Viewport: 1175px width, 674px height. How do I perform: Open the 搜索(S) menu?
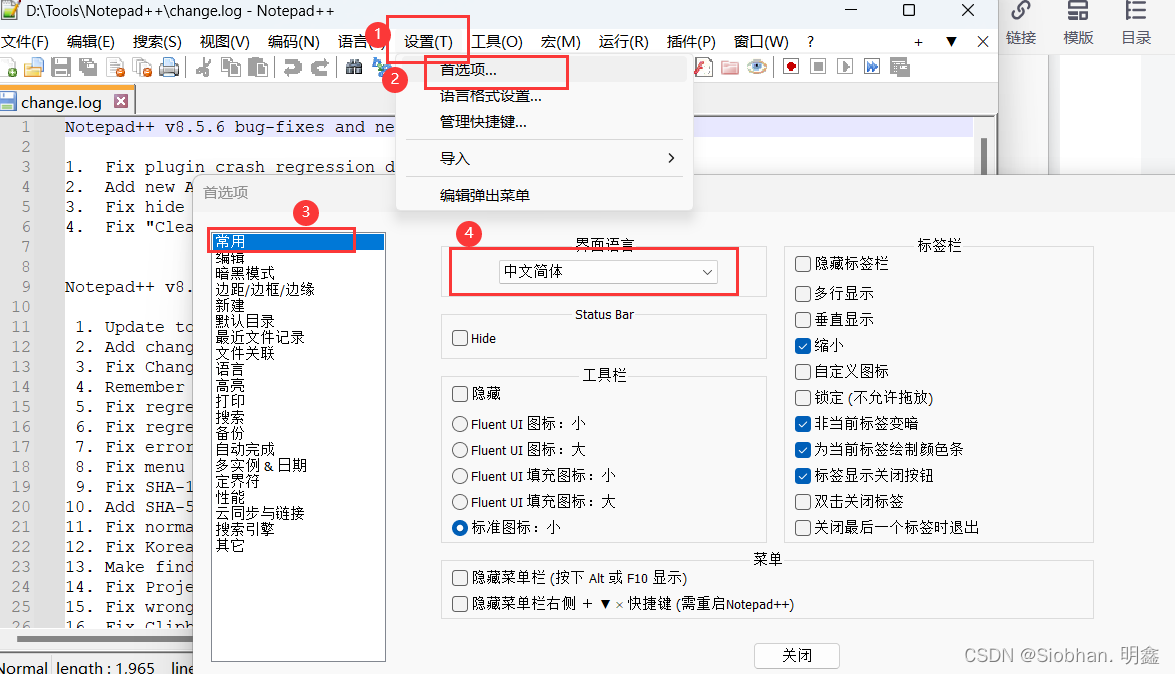tap(157, 42)
